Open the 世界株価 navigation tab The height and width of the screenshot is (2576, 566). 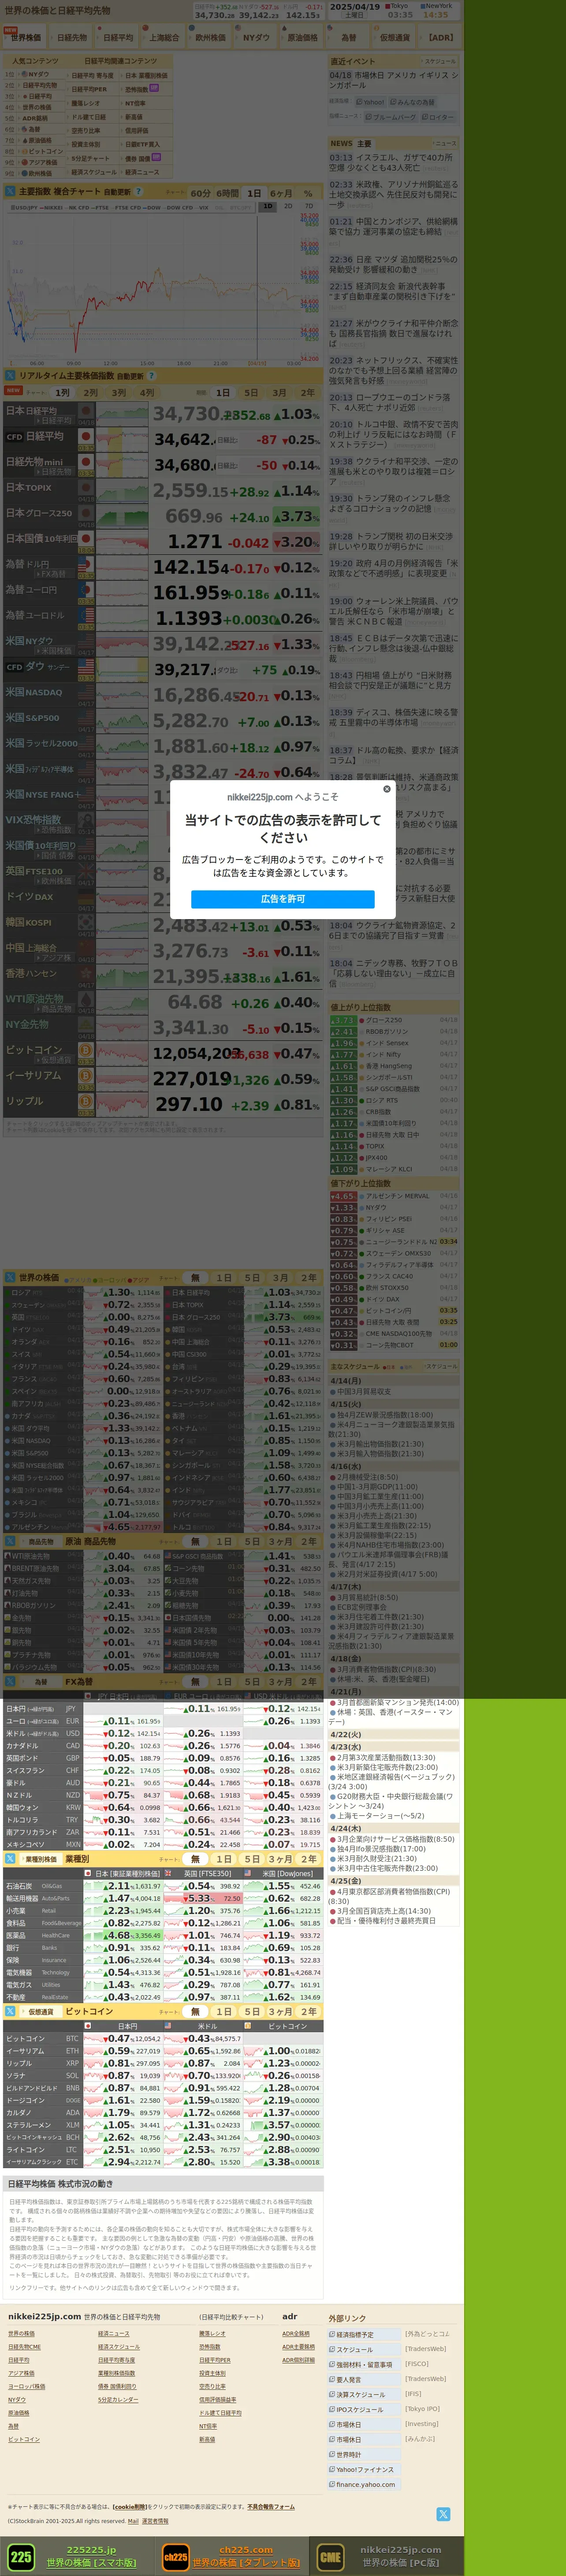pyautogui.click(x=26, y=37)
